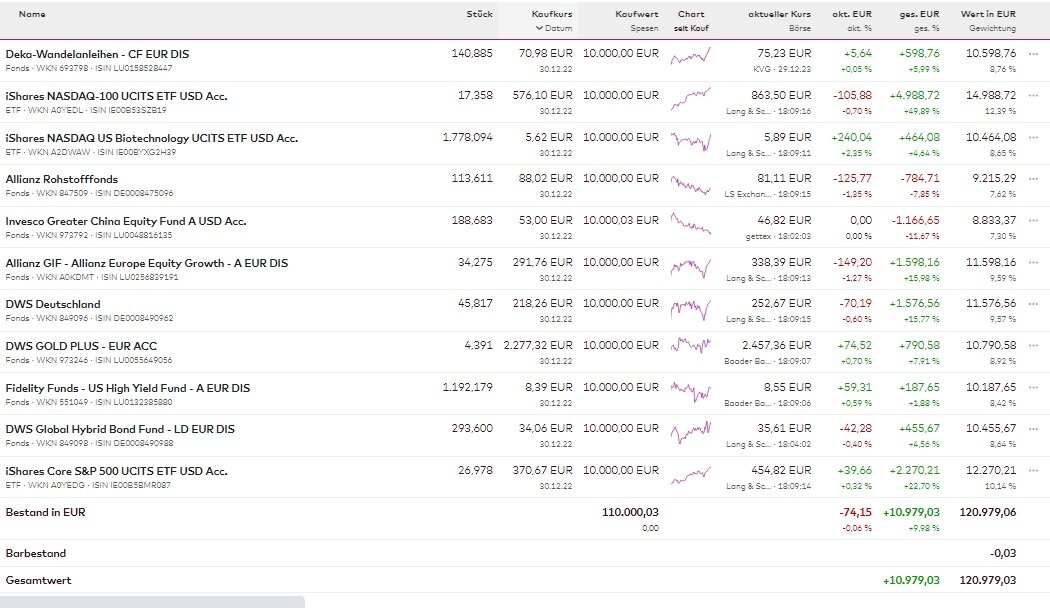Open the three-dot menu for Deka-Wandelanleihen
The height and width of the screenshot is (608, 1050).
point(1033,53)
